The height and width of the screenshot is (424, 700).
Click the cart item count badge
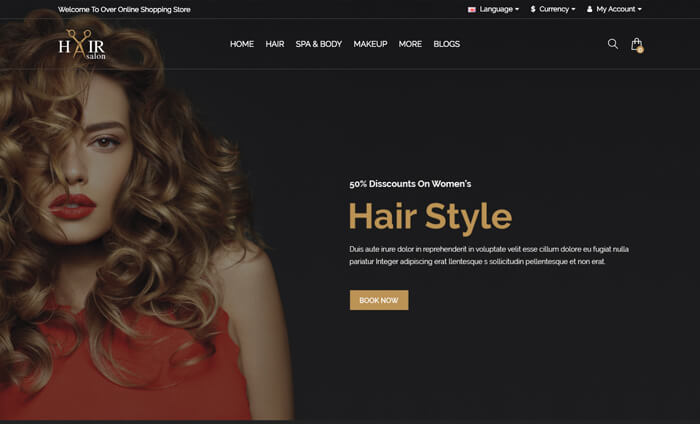tap(640, 49)
